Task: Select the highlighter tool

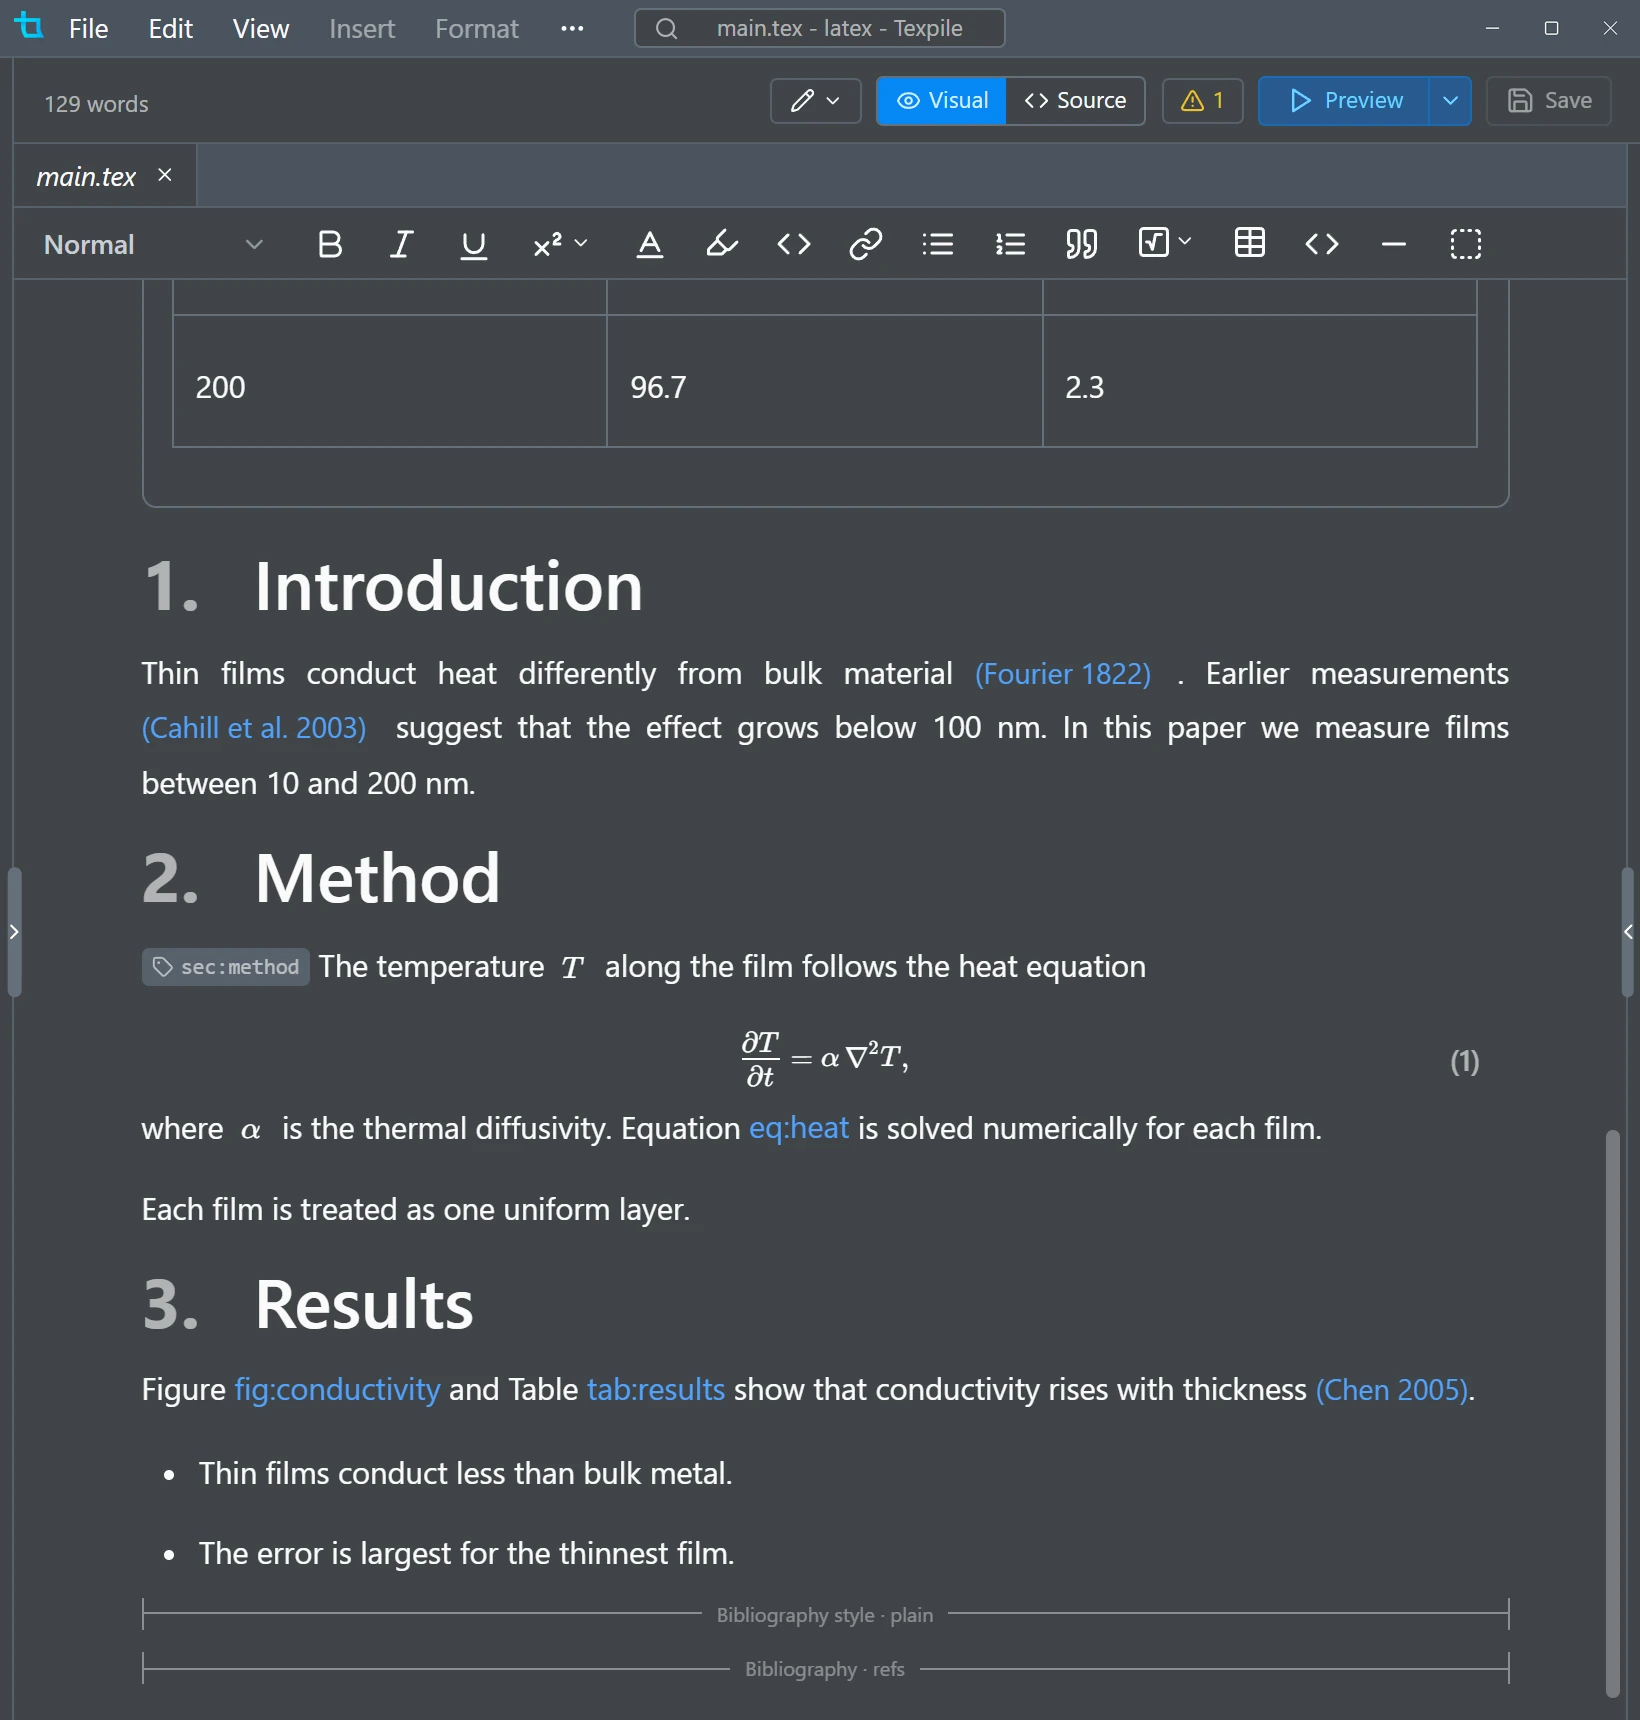Action: [x=722, y=245]
